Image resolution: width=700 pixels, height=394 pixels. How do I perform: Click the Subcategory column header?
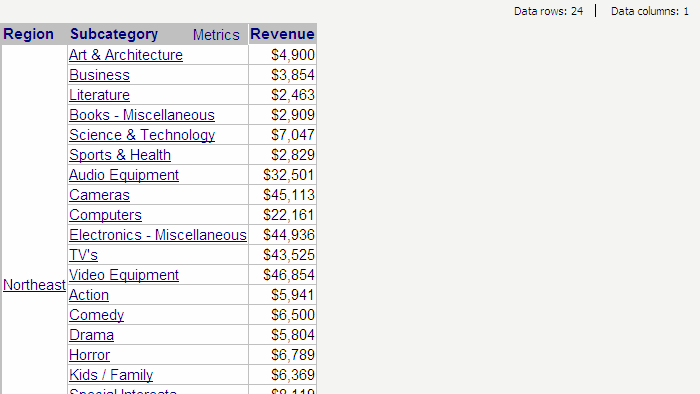[114, 34]
